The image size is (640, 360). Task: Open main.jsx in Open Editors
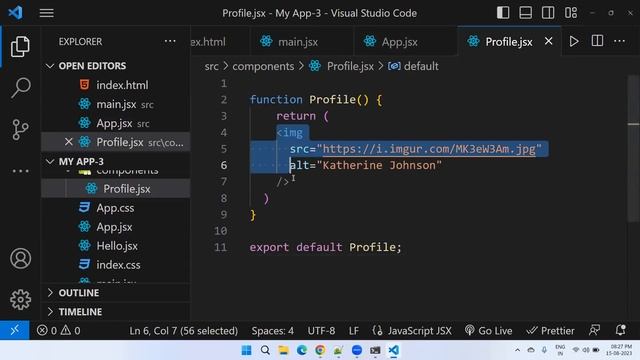[x=116, y=104]
